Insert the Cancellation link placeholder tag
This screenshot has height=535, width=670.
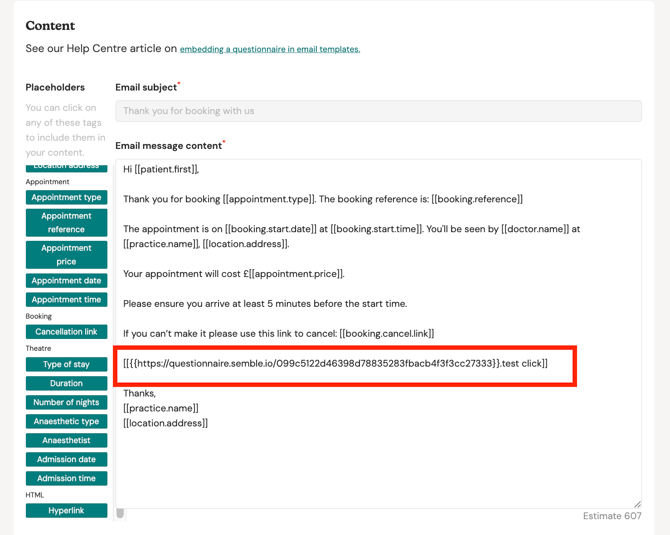(x=66, y=332)
